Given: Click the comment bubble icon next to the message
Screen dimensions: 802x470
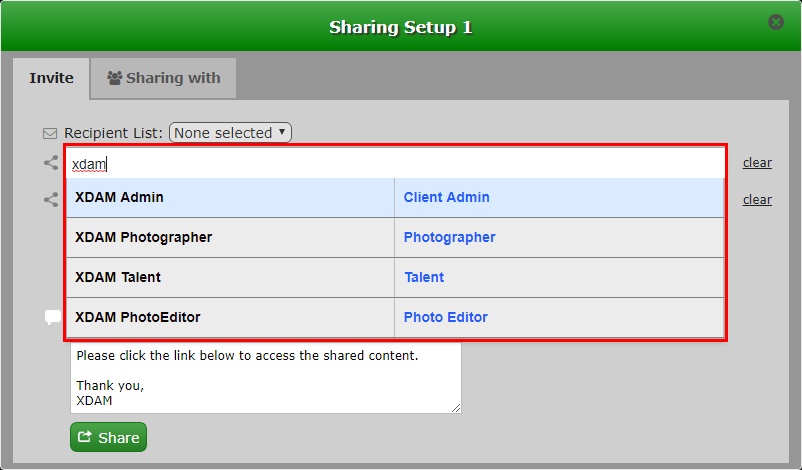Looking at the screenshot, I should 53,318.
